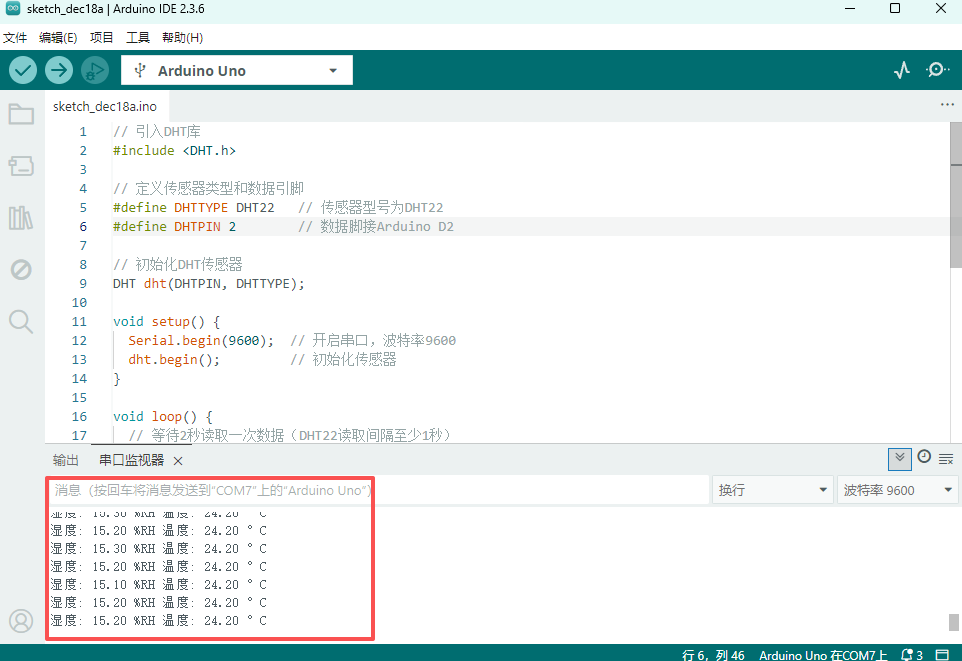Open the 波特率 9600 baud rate dropdown
The height and width of the screenshot is (661, 962).
[898, 490]
